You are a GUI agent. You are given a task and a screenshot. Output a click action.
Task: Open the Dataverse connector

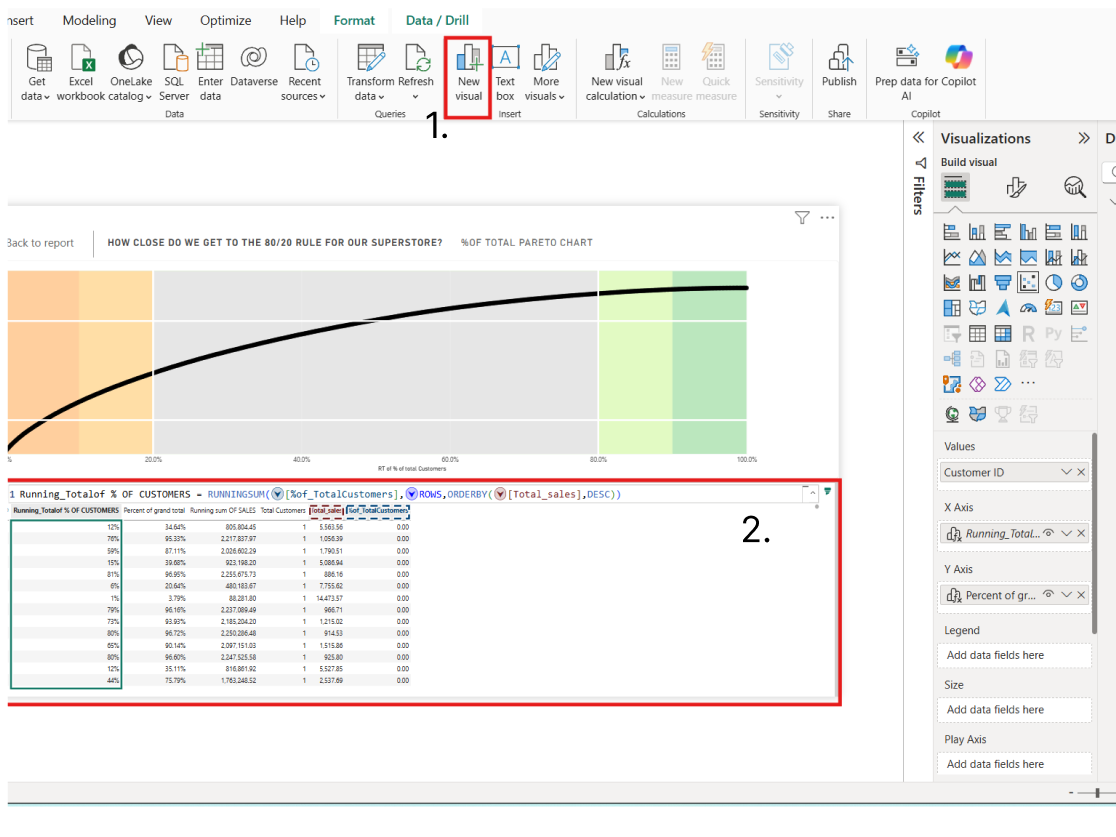point(253,66)
